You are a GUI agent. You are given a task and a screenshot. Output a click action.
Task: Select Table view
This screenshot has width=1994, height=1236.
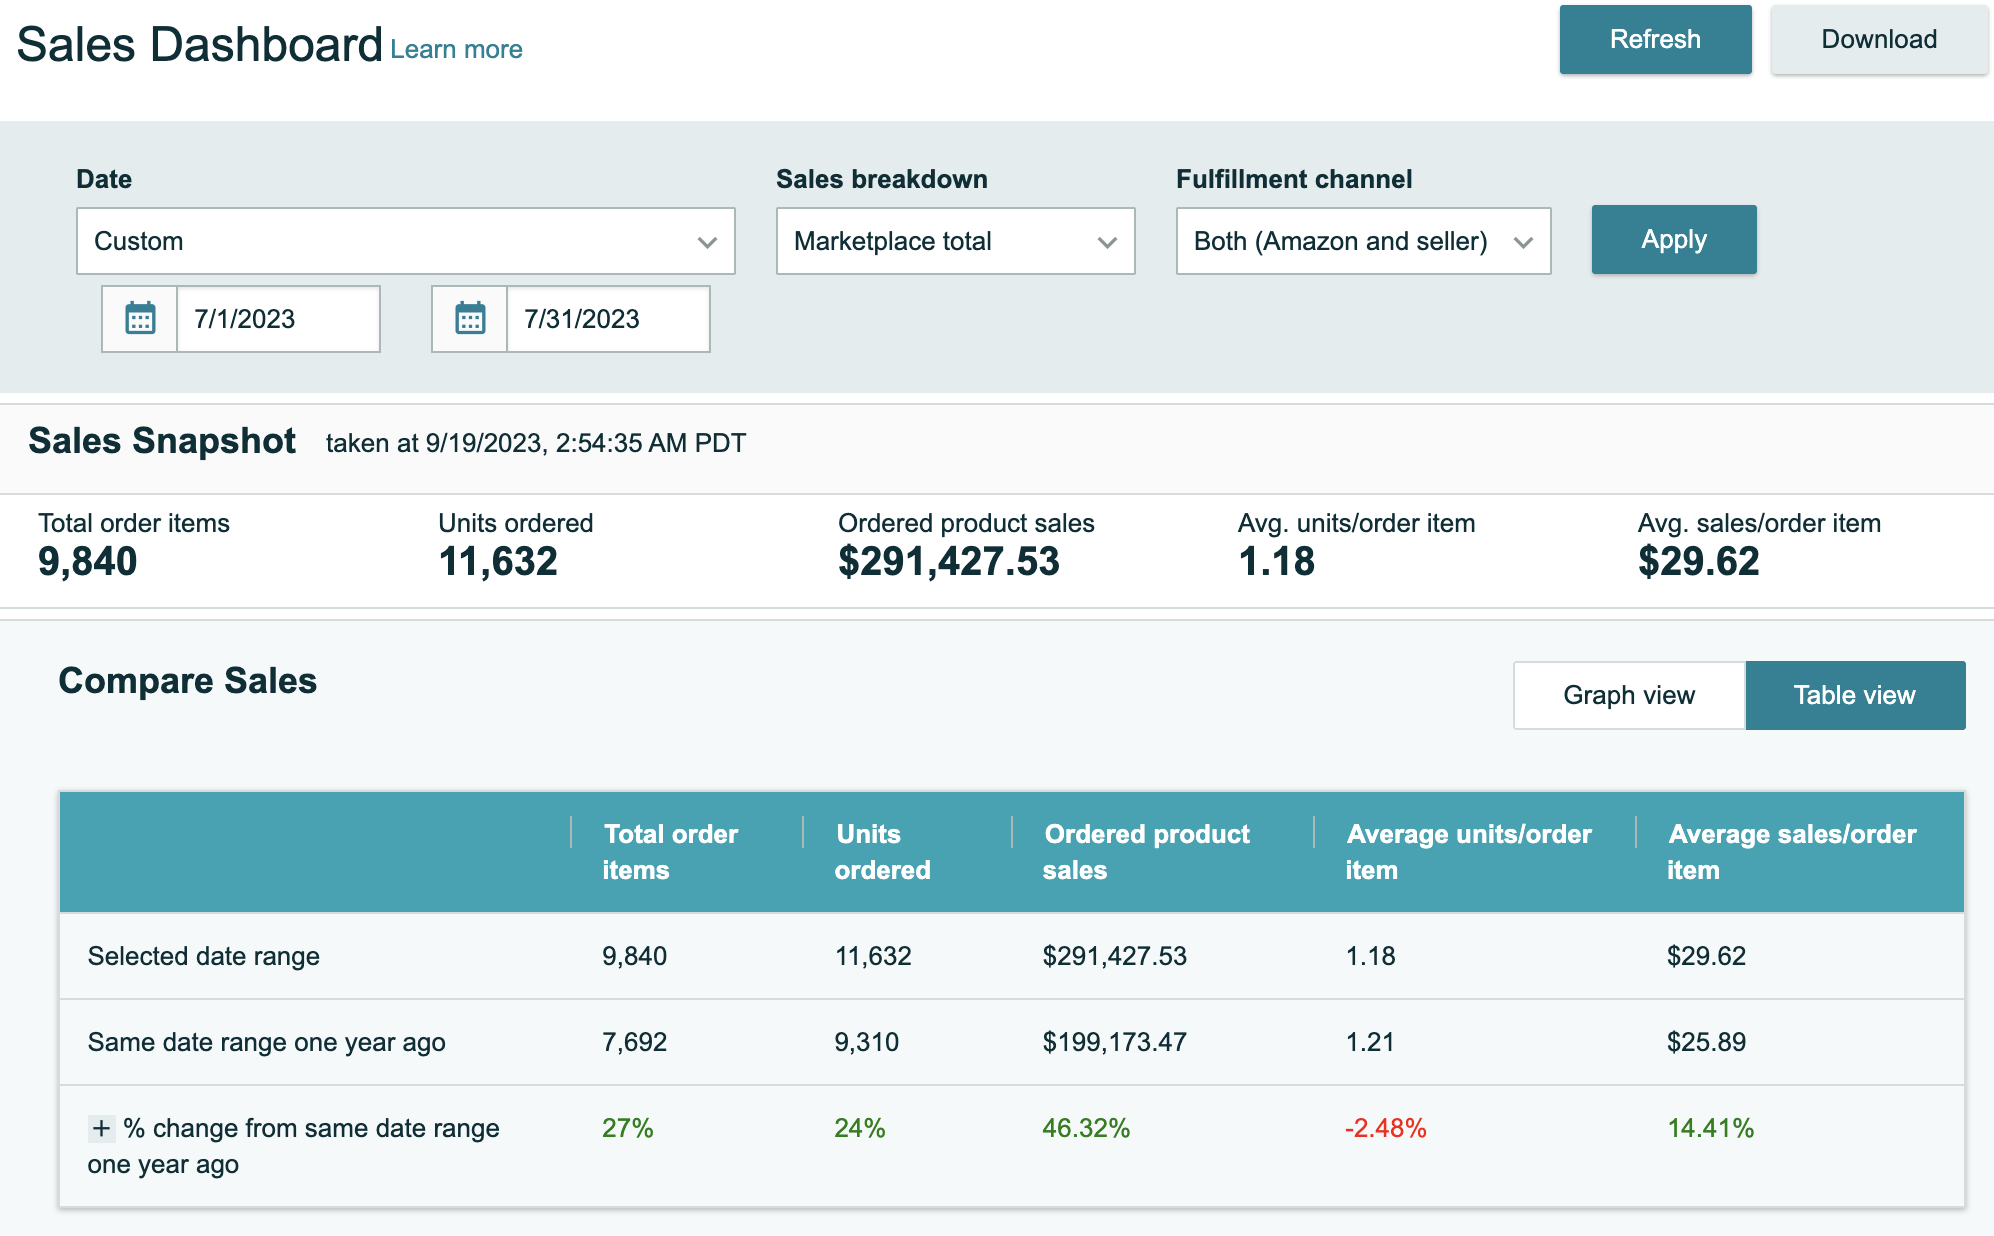pyautogui.click(x=1855, y=694)
